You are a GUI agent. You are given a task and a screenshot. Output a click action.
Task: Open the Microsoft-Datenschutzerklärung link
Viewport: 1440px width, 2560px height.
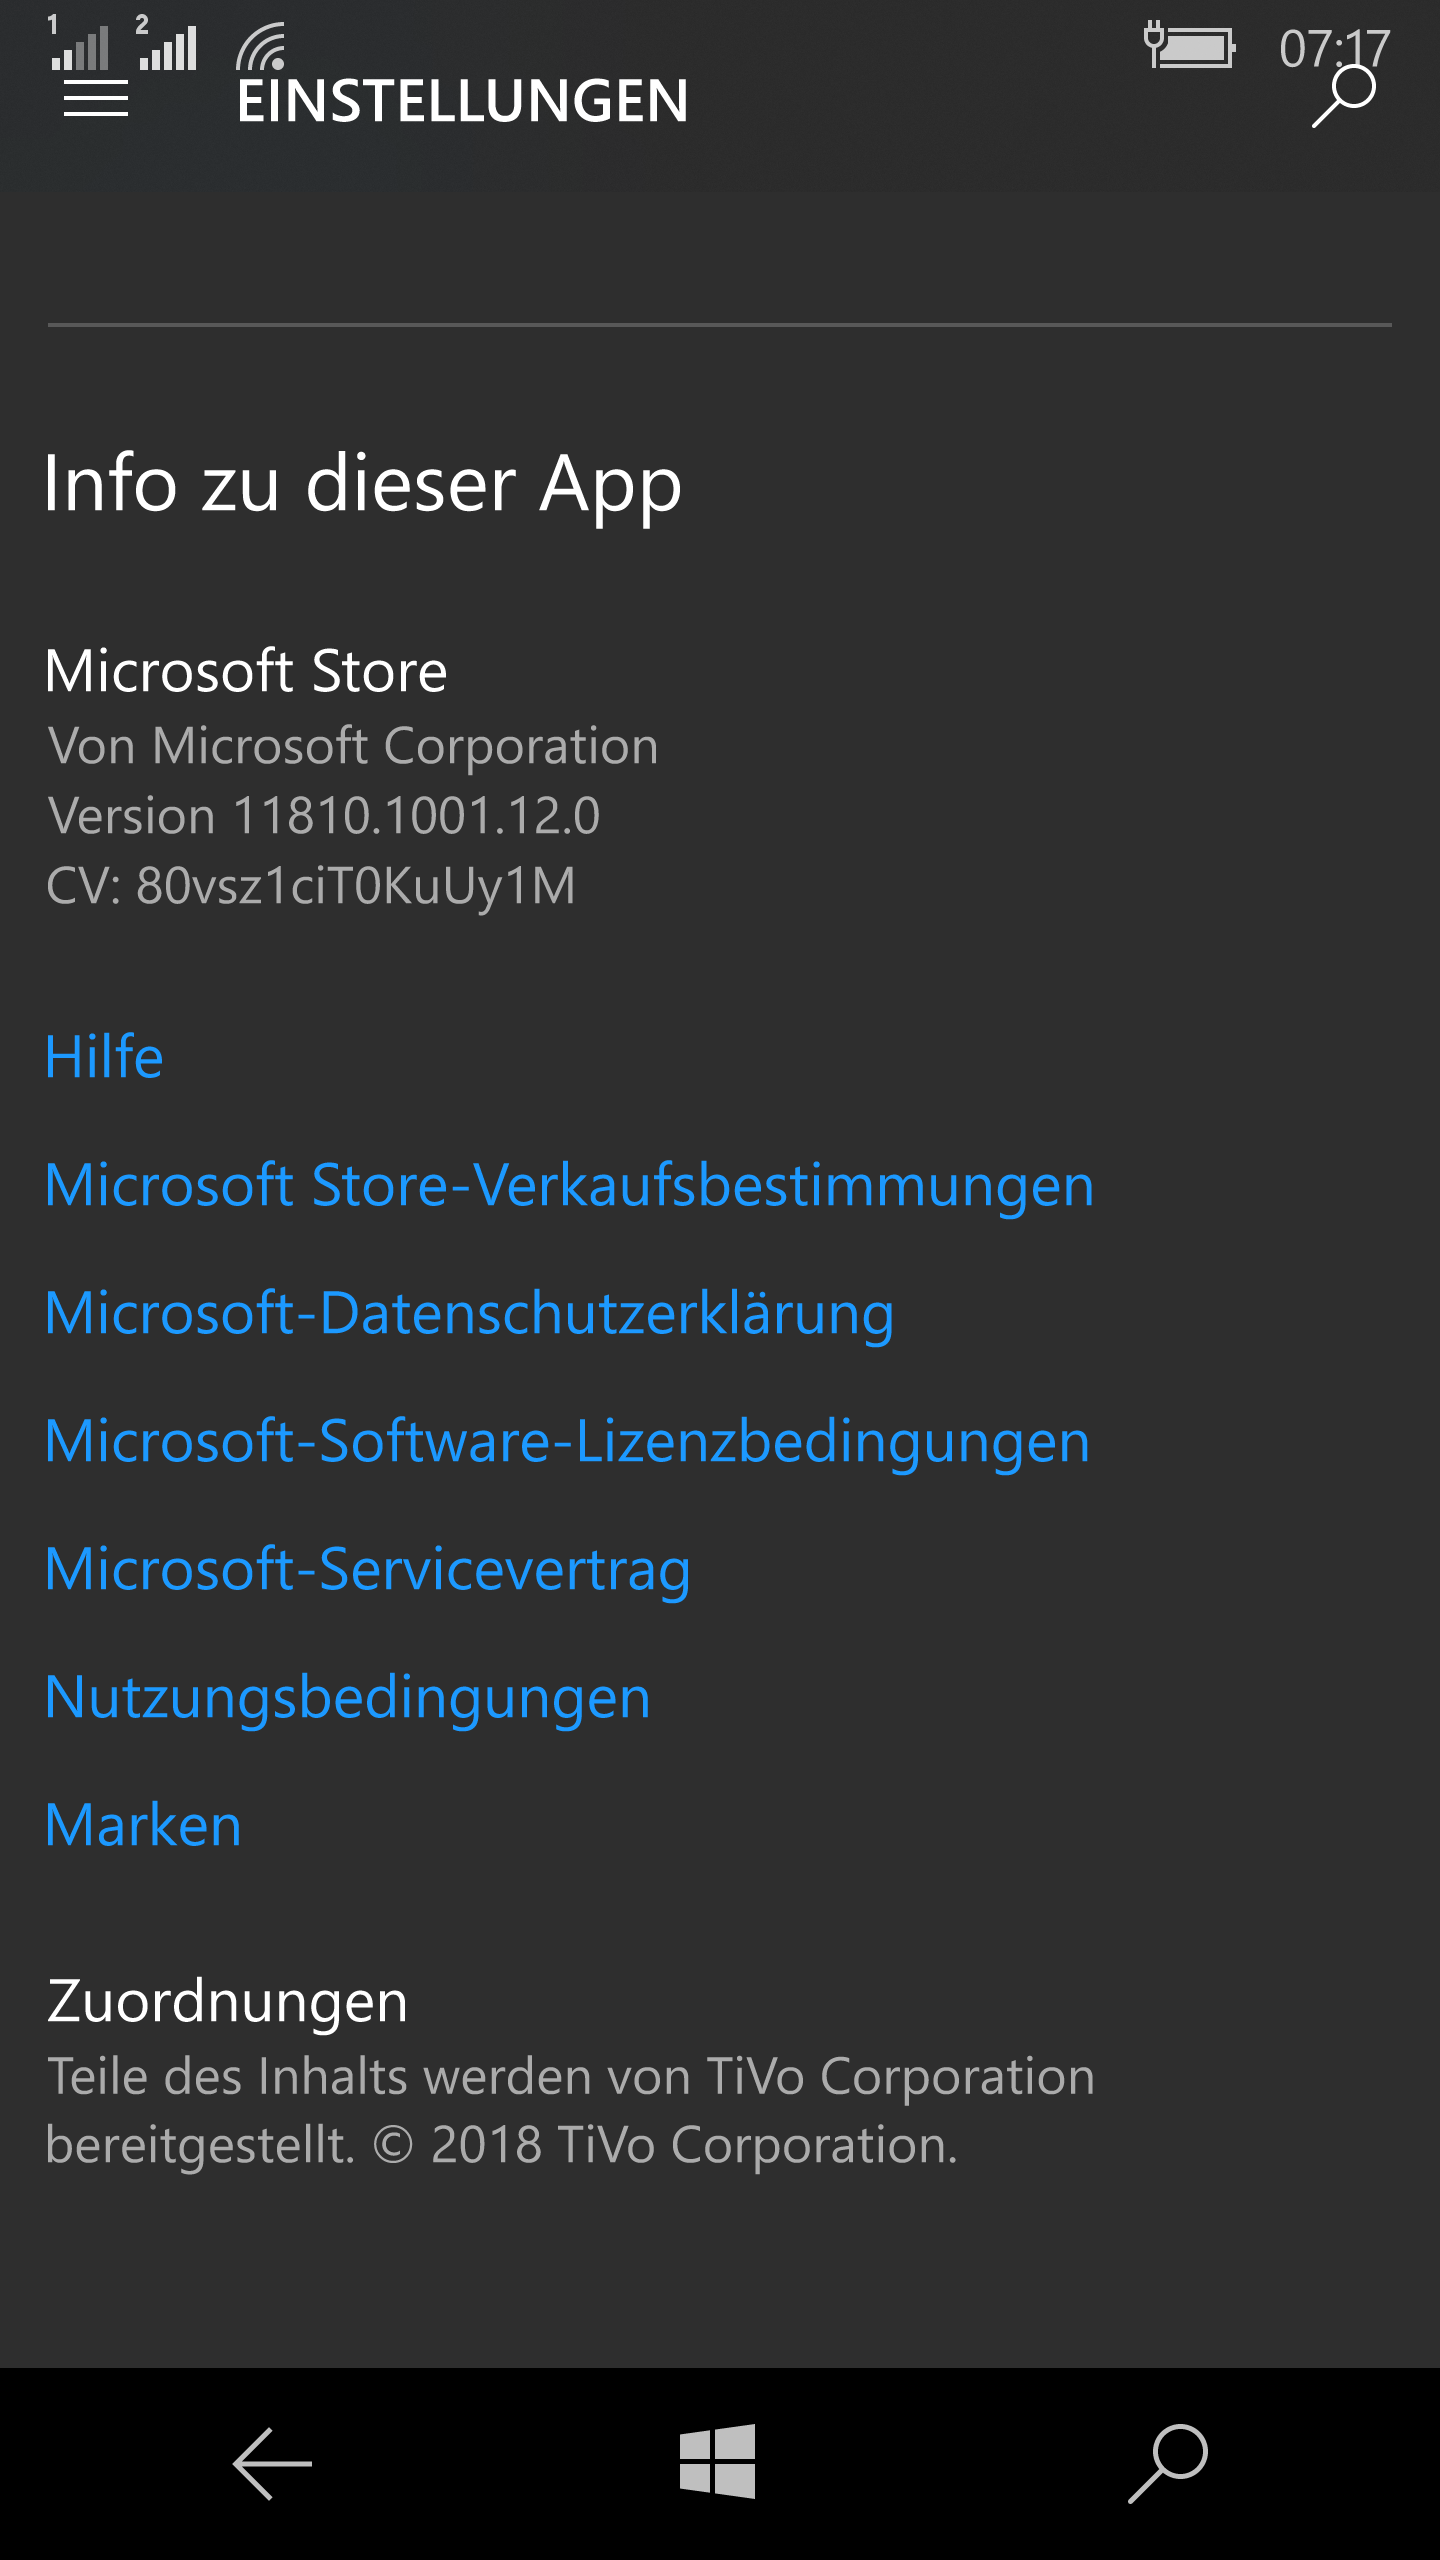point(469,1313)
